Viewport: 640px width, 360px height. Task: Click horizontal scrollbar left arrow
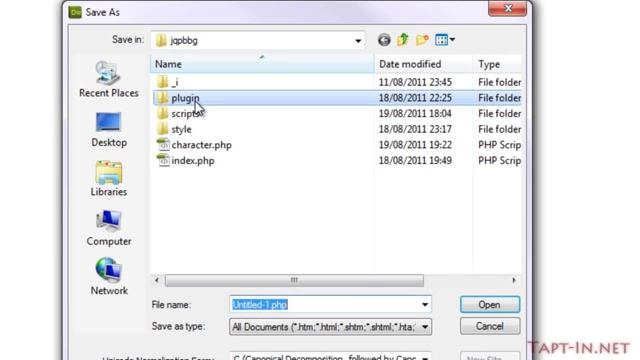pos(157,280)
